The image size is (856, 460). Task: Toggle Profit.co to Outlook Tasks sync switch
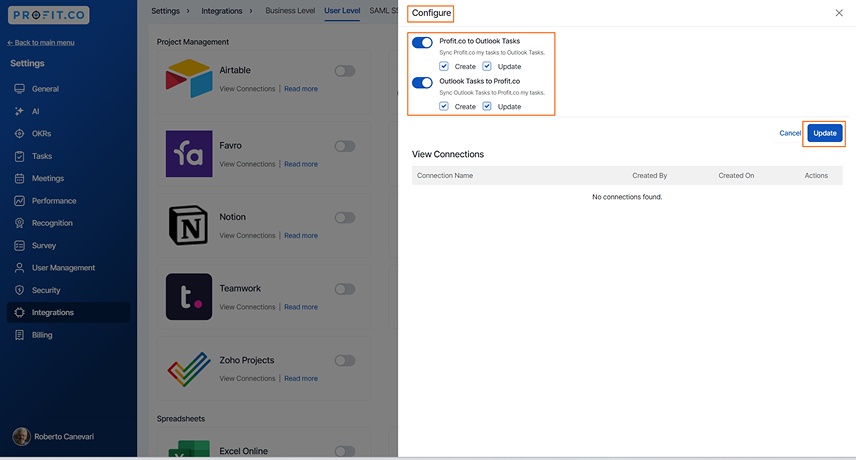pos(423,43)
